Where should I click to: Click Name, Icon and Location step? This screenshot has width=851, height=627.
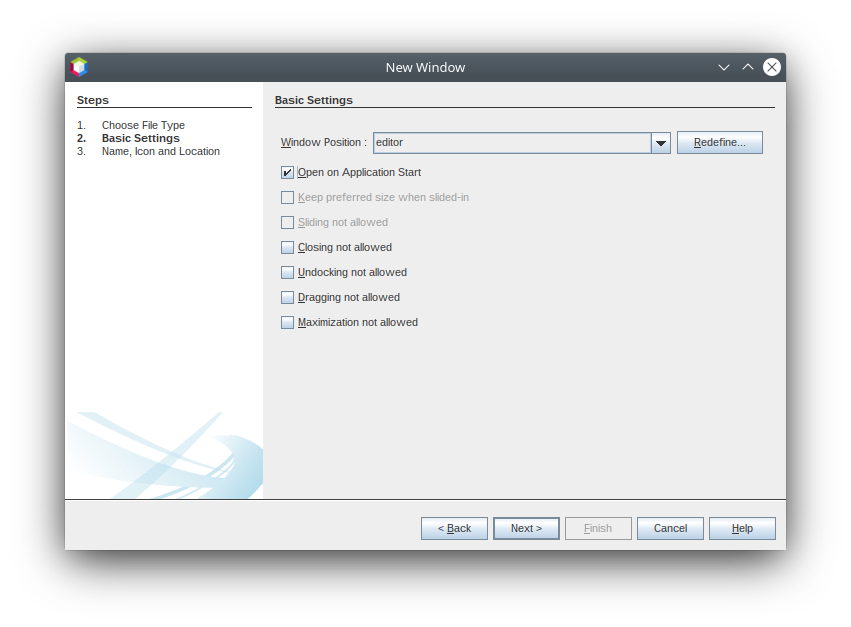pos(160,151)
